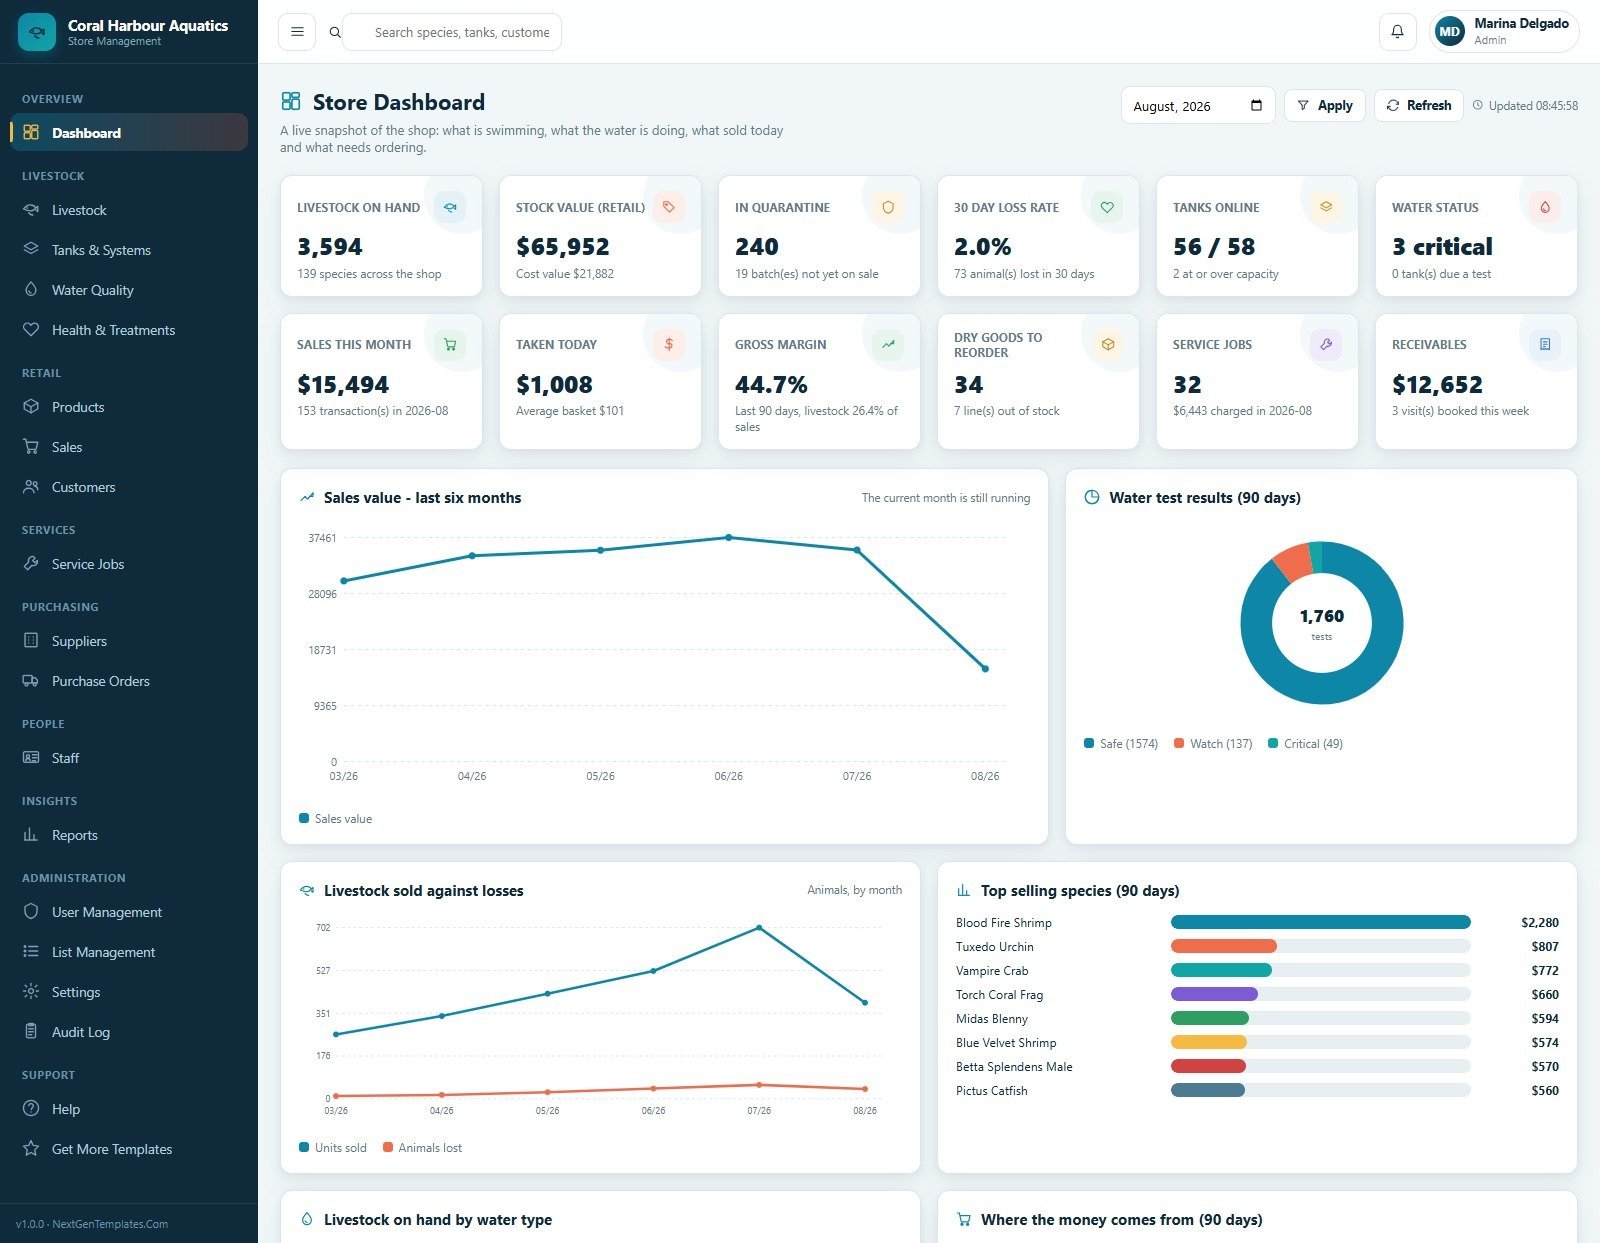
Task: Open the notifications bell
Action: [x=1397, y=32]
